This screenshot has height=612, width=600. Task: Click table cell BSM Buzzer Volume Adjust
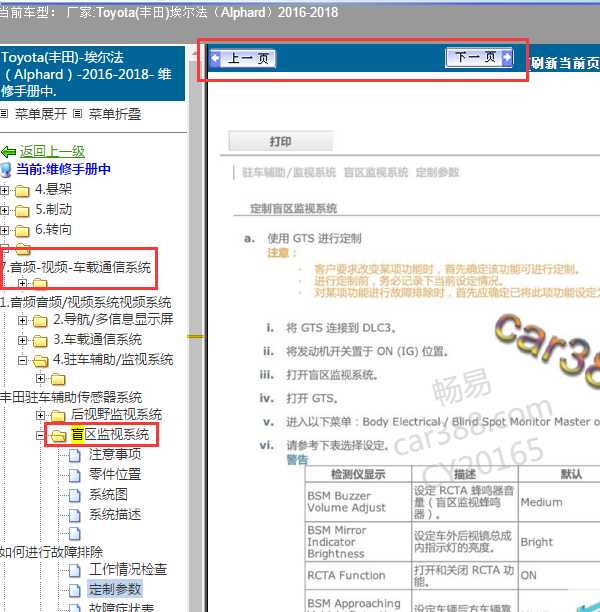pos(358,502)
